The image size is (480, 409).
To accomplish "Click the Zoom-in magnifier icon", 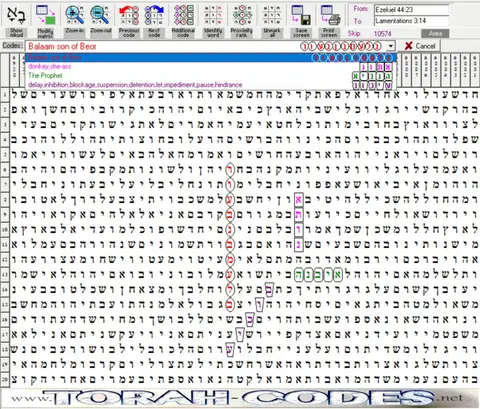I will coord(75,15).
